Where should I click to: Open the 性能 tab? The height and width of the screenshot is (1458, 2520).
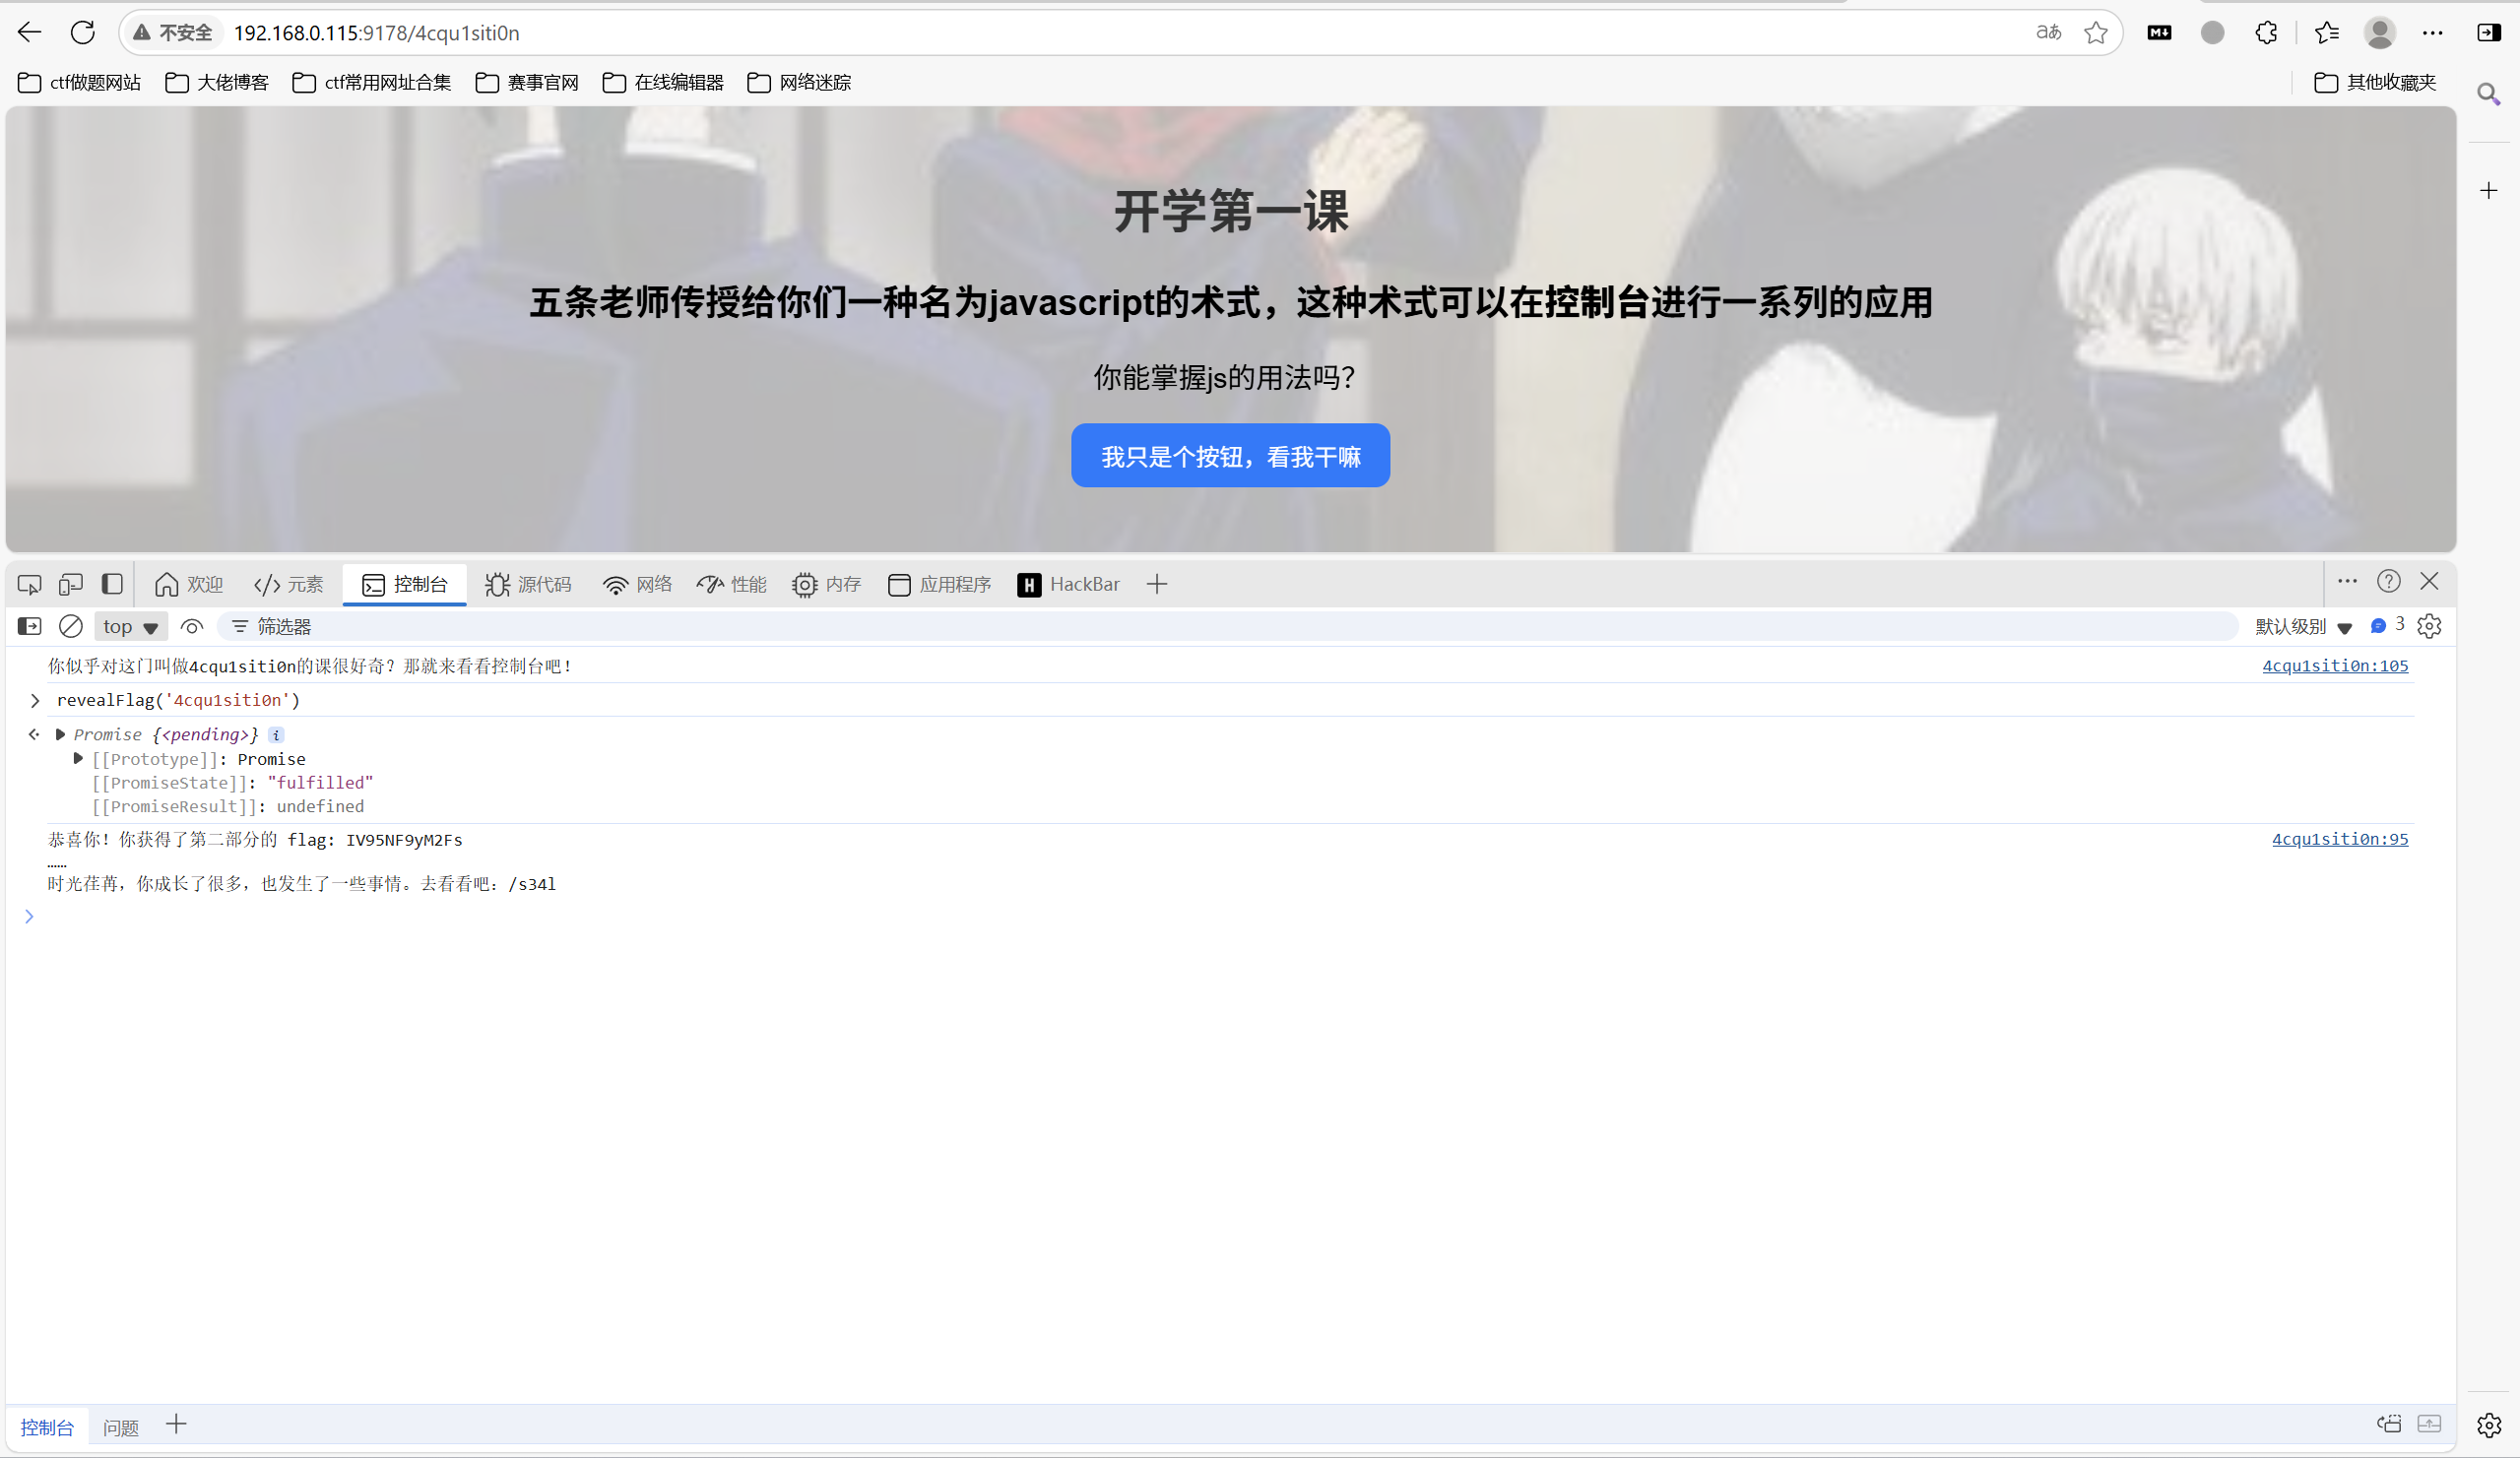coord(731,584)
